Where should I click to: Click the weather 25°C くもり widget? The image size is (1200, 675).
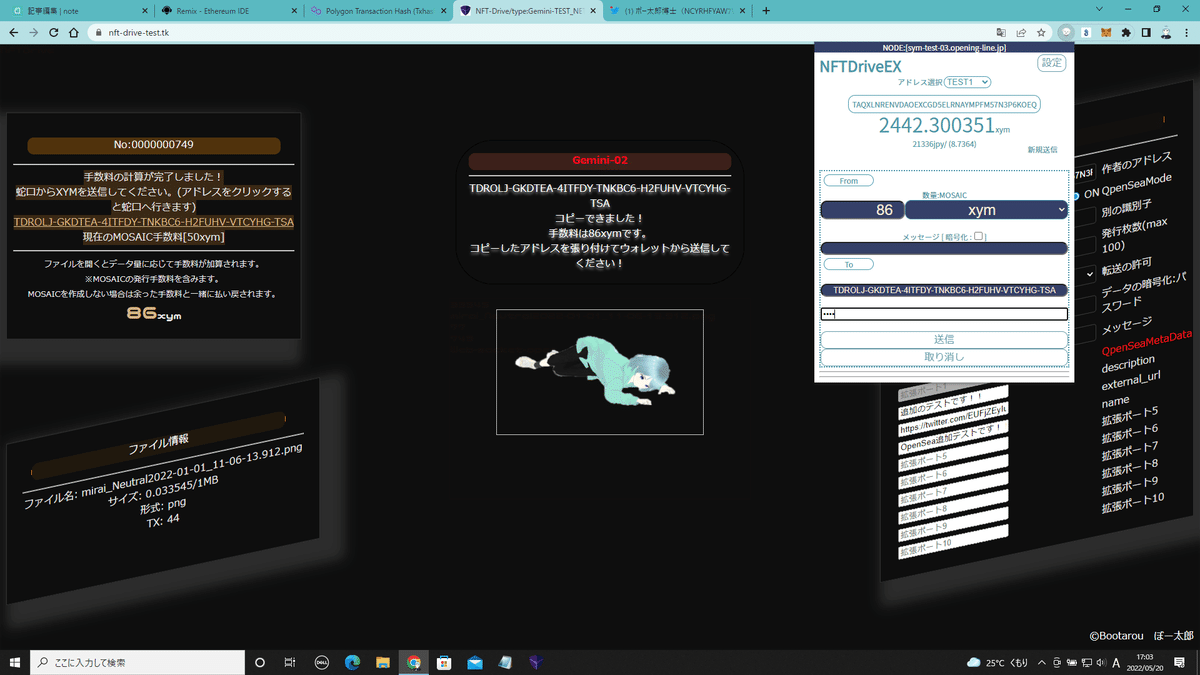pos(997,662)
